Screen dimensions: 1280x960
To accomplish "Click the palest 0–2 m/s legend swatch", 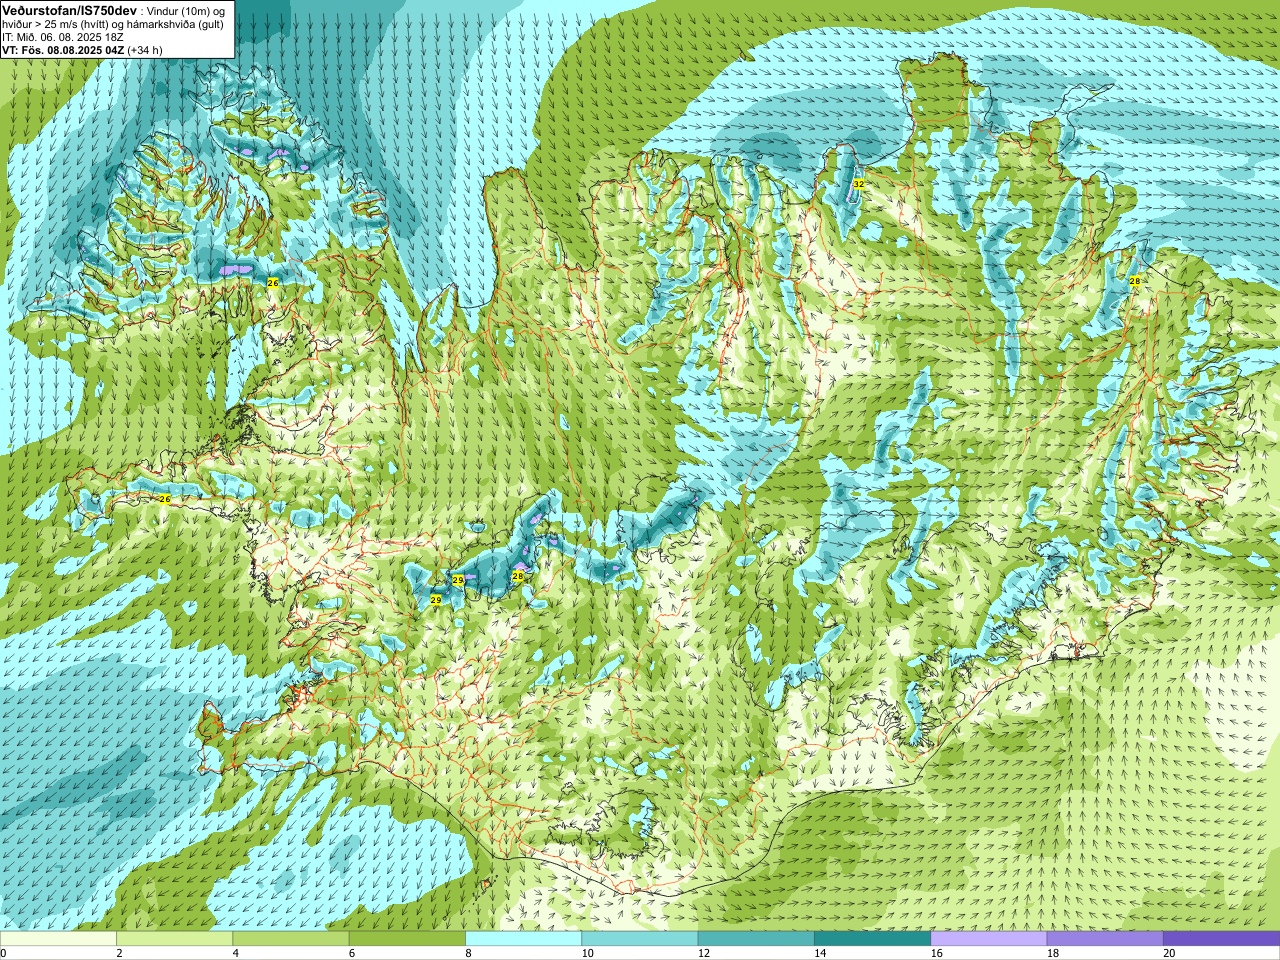I will [58, 939].
